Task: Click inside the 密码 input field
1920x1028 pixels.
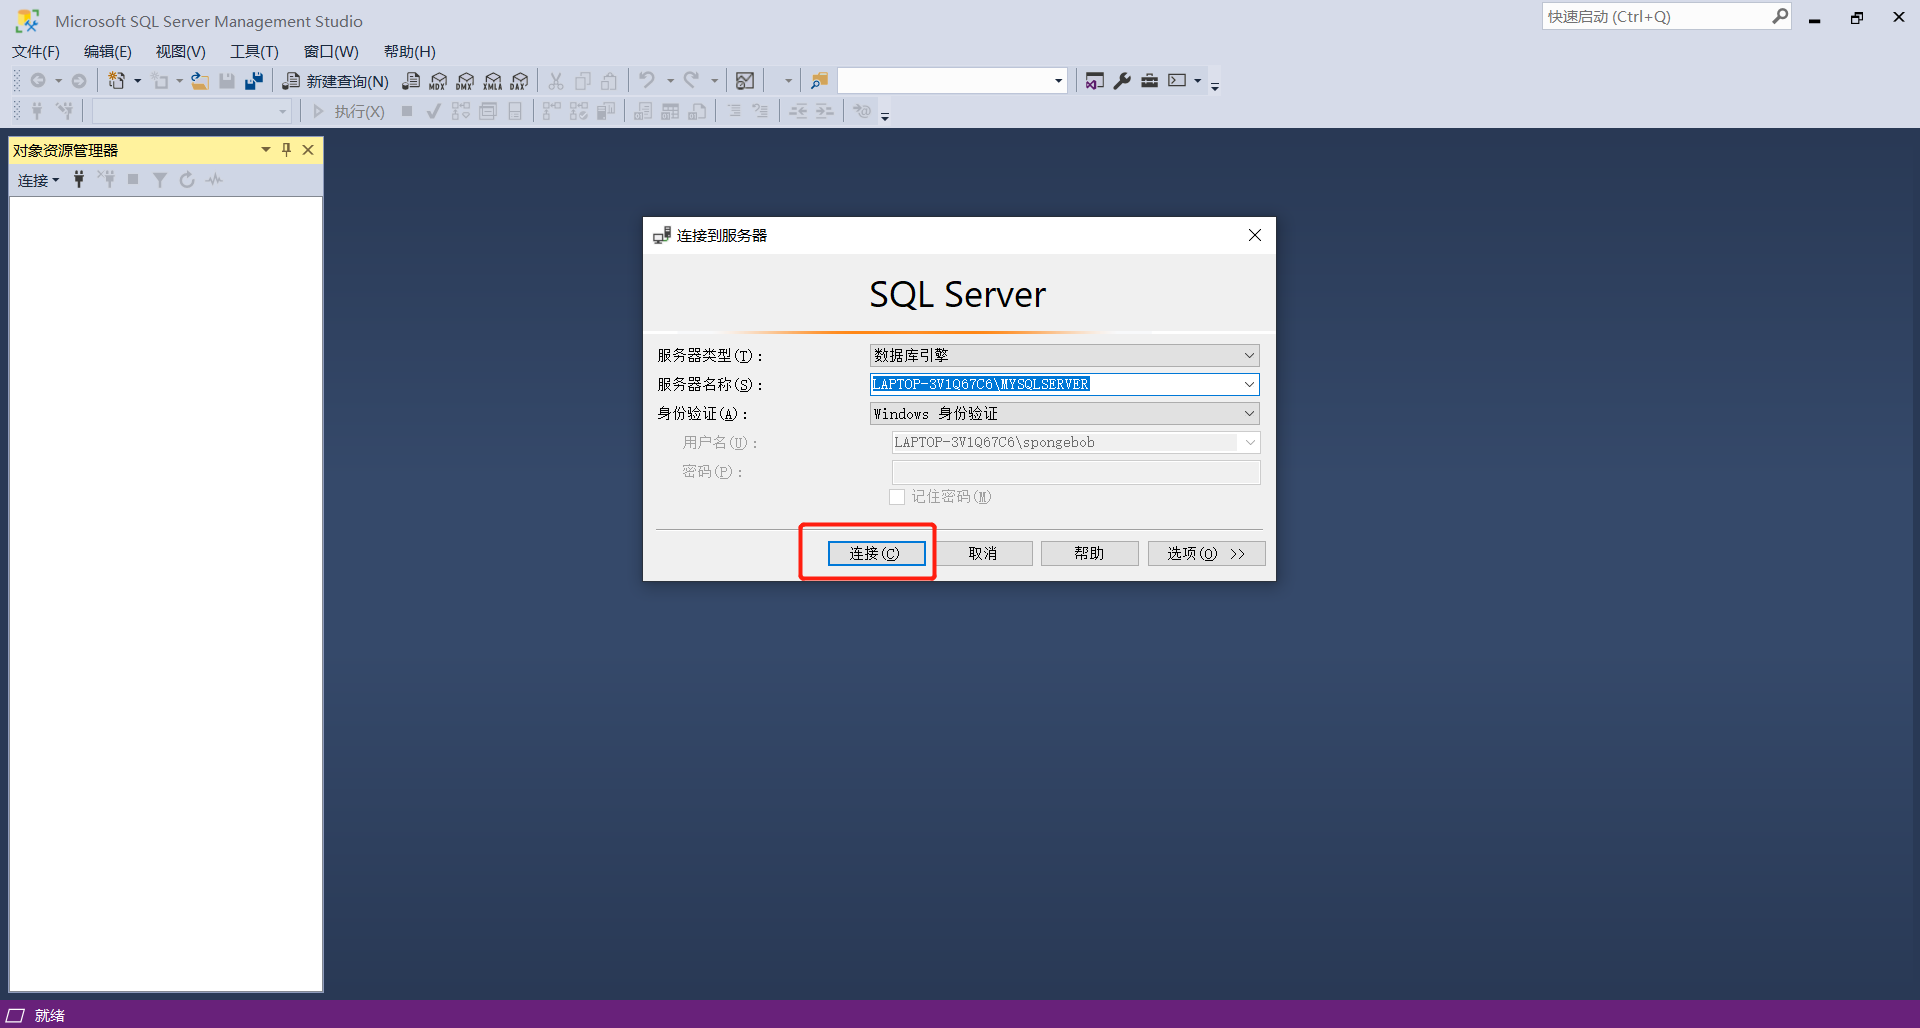Action: pos(1075,471)
